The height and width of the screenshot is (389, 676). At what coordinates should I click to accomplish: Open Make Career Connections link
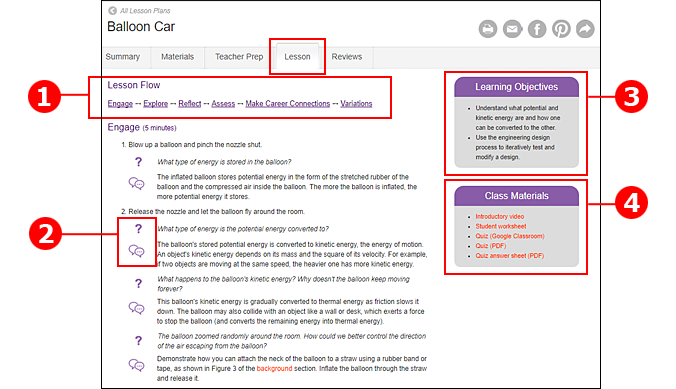click(x=288, y=104)
